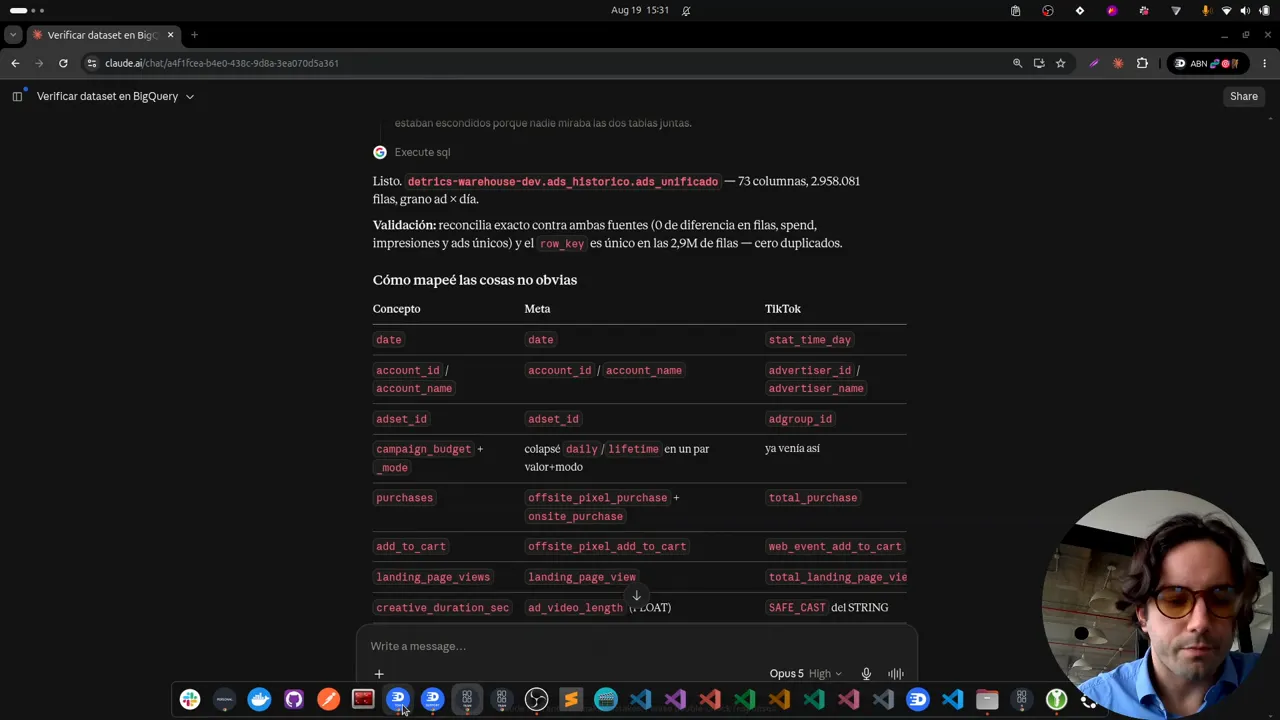Screen dimensions: 1280x720
Task: Click the webcam overlay thumbnail
Action: (x=1157, y=604)
